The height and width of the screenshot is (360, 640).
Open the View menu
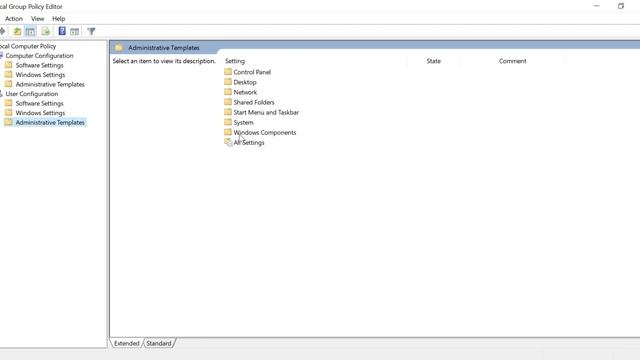pos(37,19)
